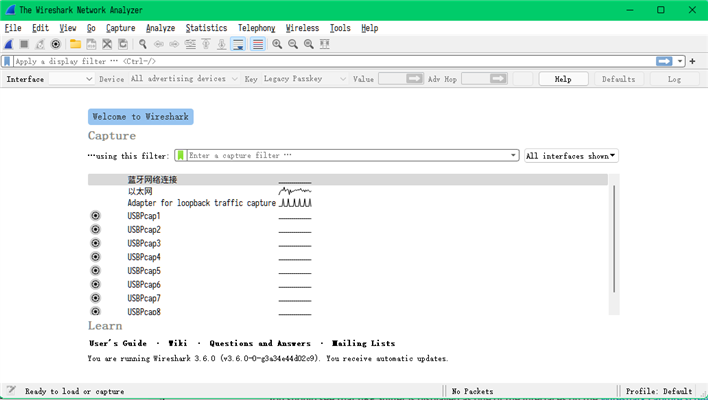Expand capture filter history dropdown arrow

513,155
